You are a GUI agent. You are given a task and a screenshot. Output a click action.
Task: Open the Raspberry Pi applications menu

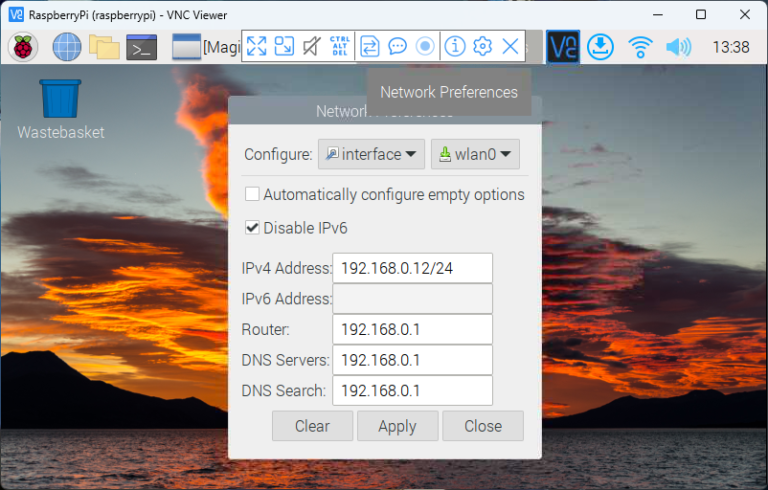[23, 46]
